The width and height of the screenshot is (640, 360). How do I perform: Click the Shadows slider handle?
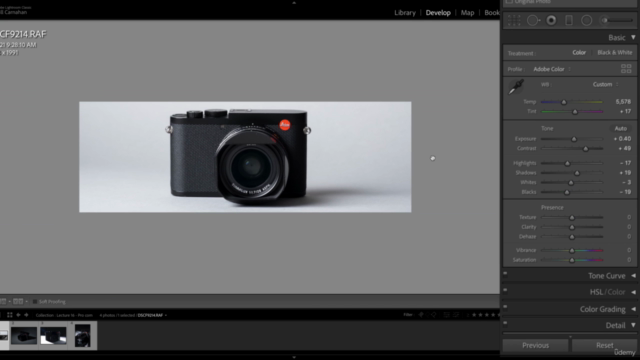coord(577,173)
